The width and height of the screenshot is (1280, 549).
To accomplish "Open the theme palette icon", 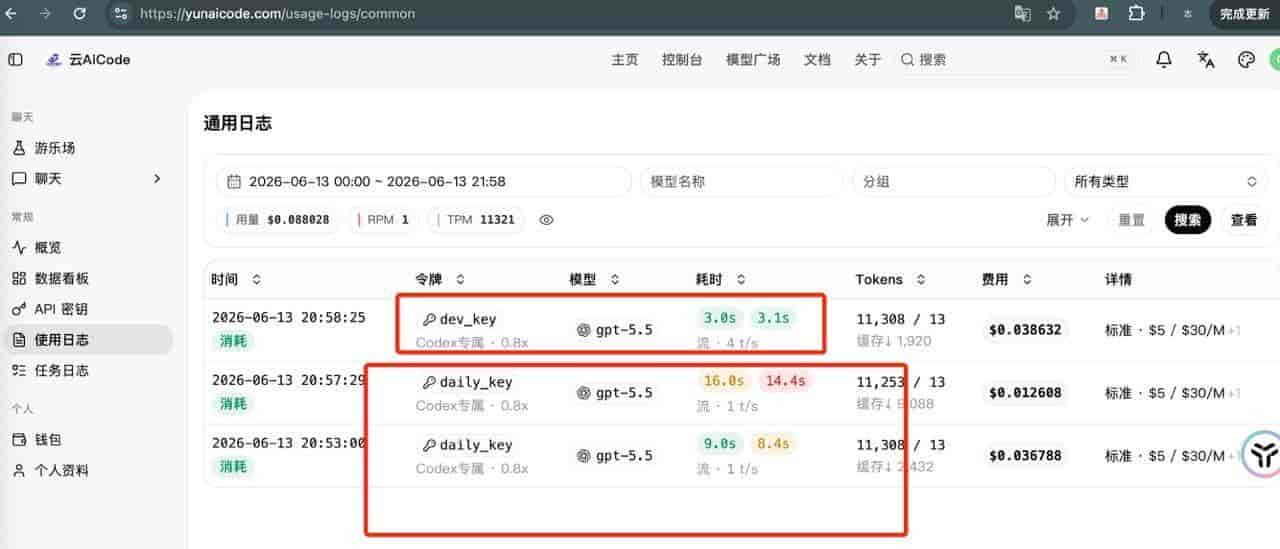I will click(x=1246, y=60).
